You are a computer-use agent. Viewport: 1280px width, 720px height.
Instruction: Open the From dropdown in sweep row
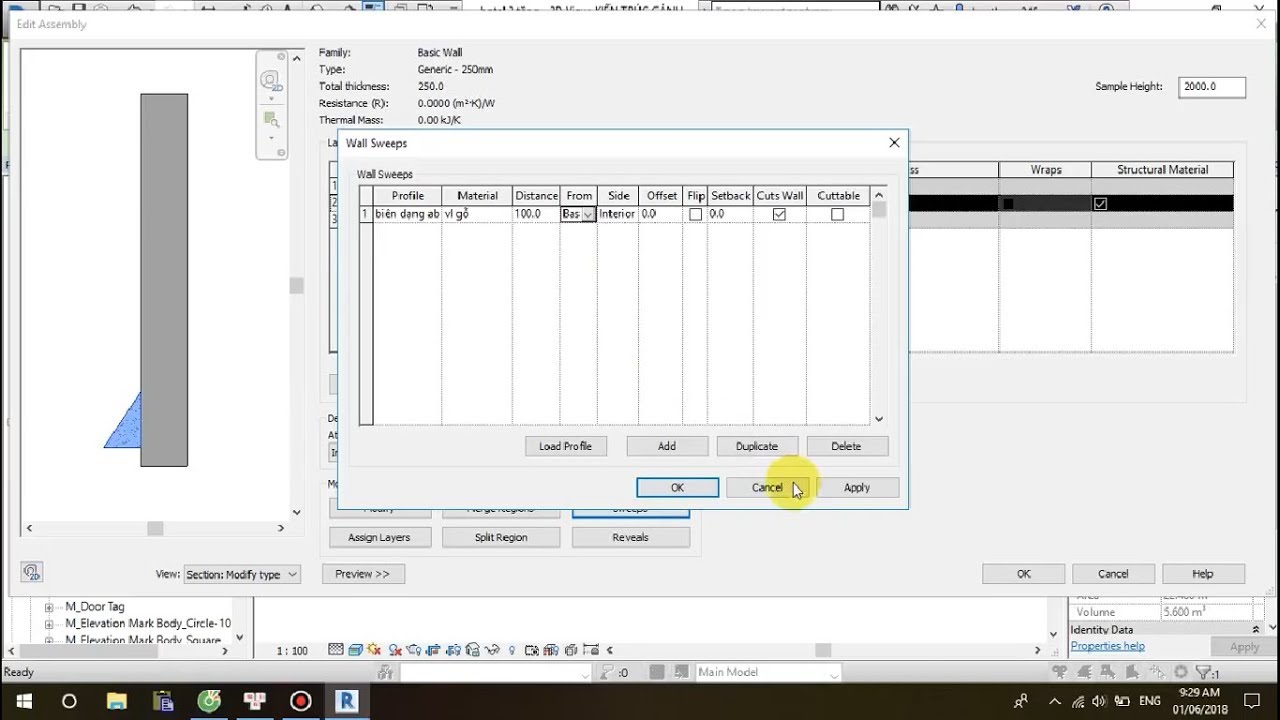[588, 214]
